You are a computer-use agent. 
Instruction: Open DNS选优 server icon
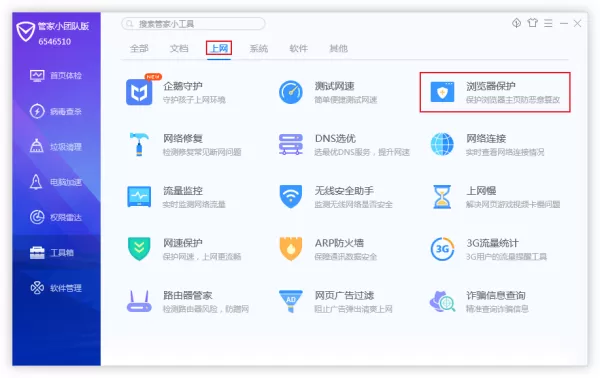(x=291, y=144)
